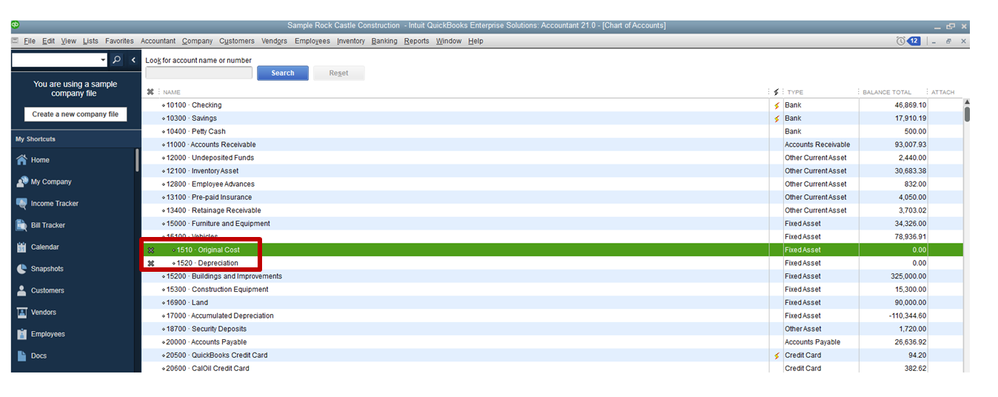Select the 10100 Checking account row

click(552, 106)
